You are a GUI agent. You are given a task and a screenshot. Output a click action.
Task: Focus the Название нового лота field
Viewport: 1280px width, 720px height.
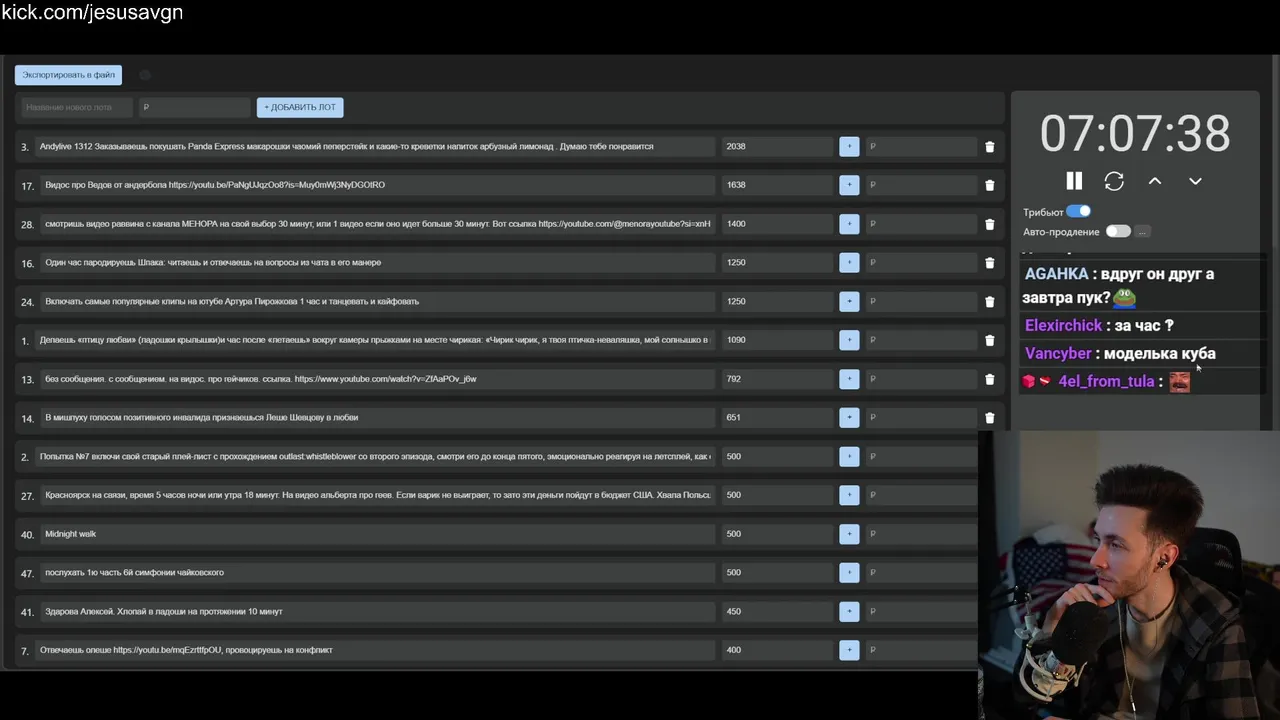point(76,107)
